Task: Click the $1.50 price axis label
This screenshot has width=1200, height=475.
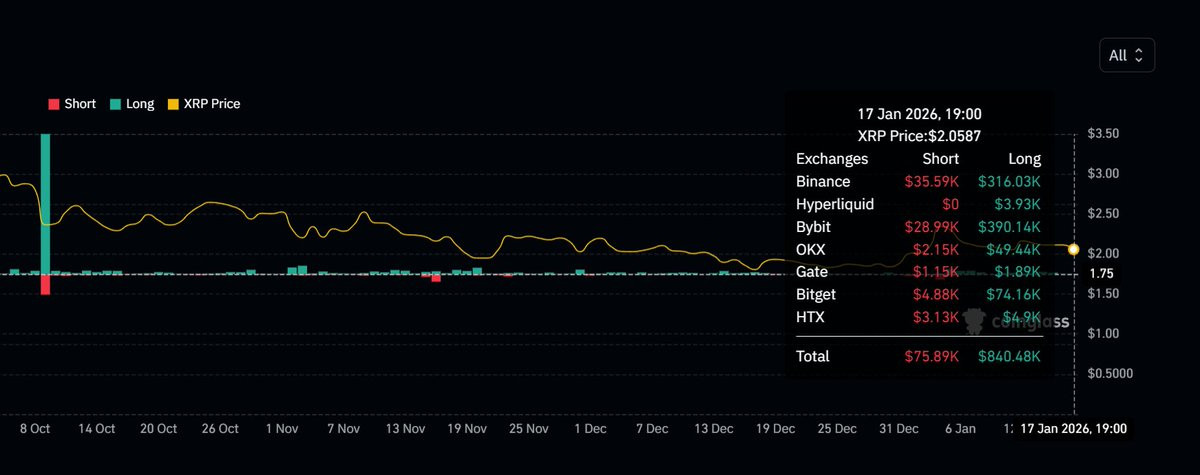Action: coord(1104,293)
